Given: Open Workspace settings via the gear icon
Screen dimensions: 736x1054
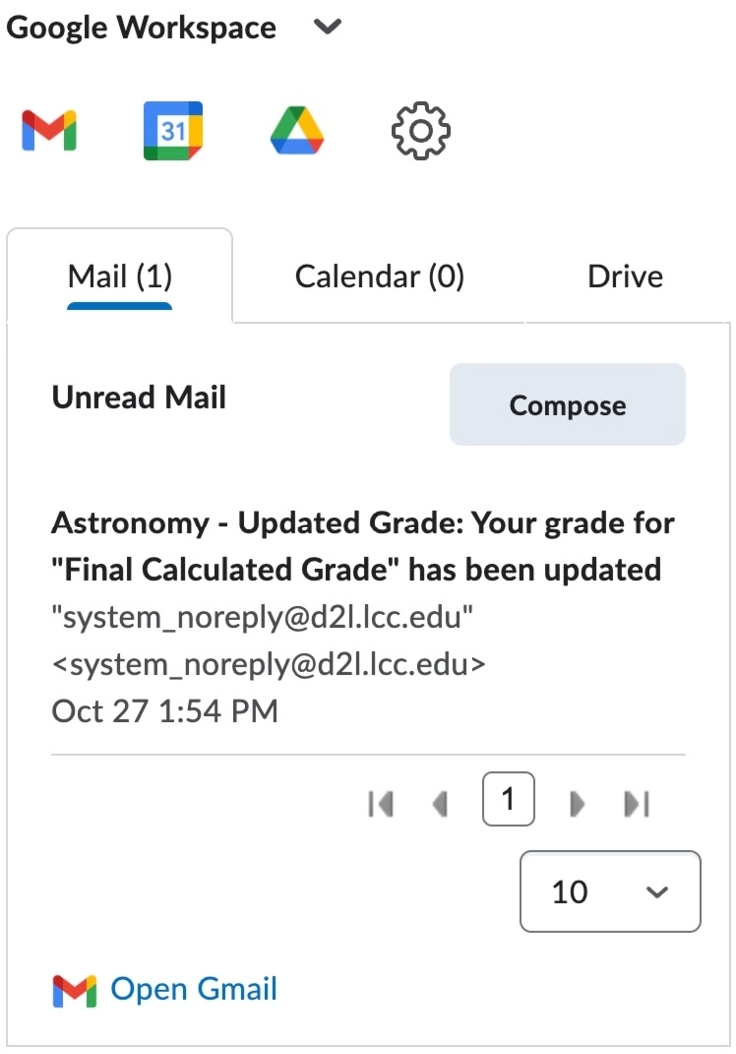Looking at the screenshot, I should (420, 129).
